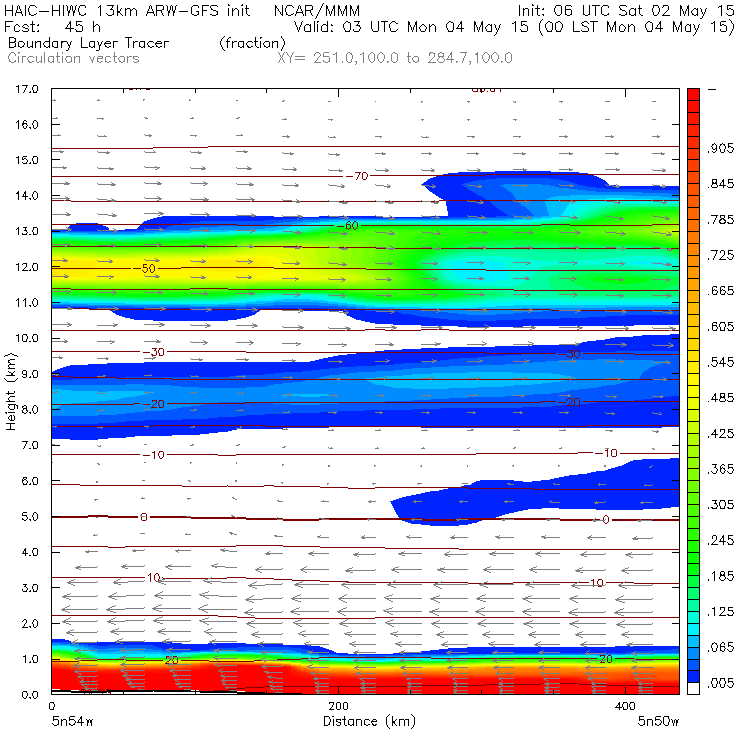Click the '.065' color bar value

(x=720, y=648)
